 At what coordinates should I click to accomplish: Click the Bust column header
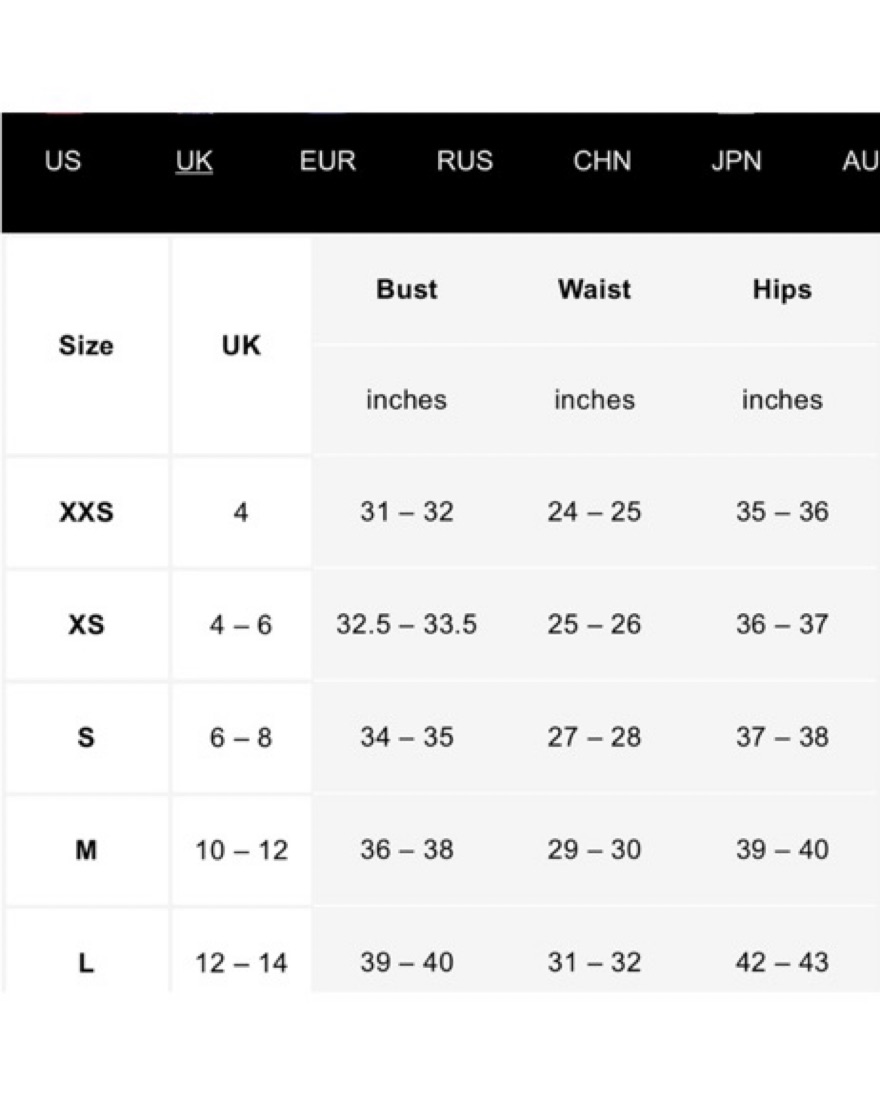(406, 289)
